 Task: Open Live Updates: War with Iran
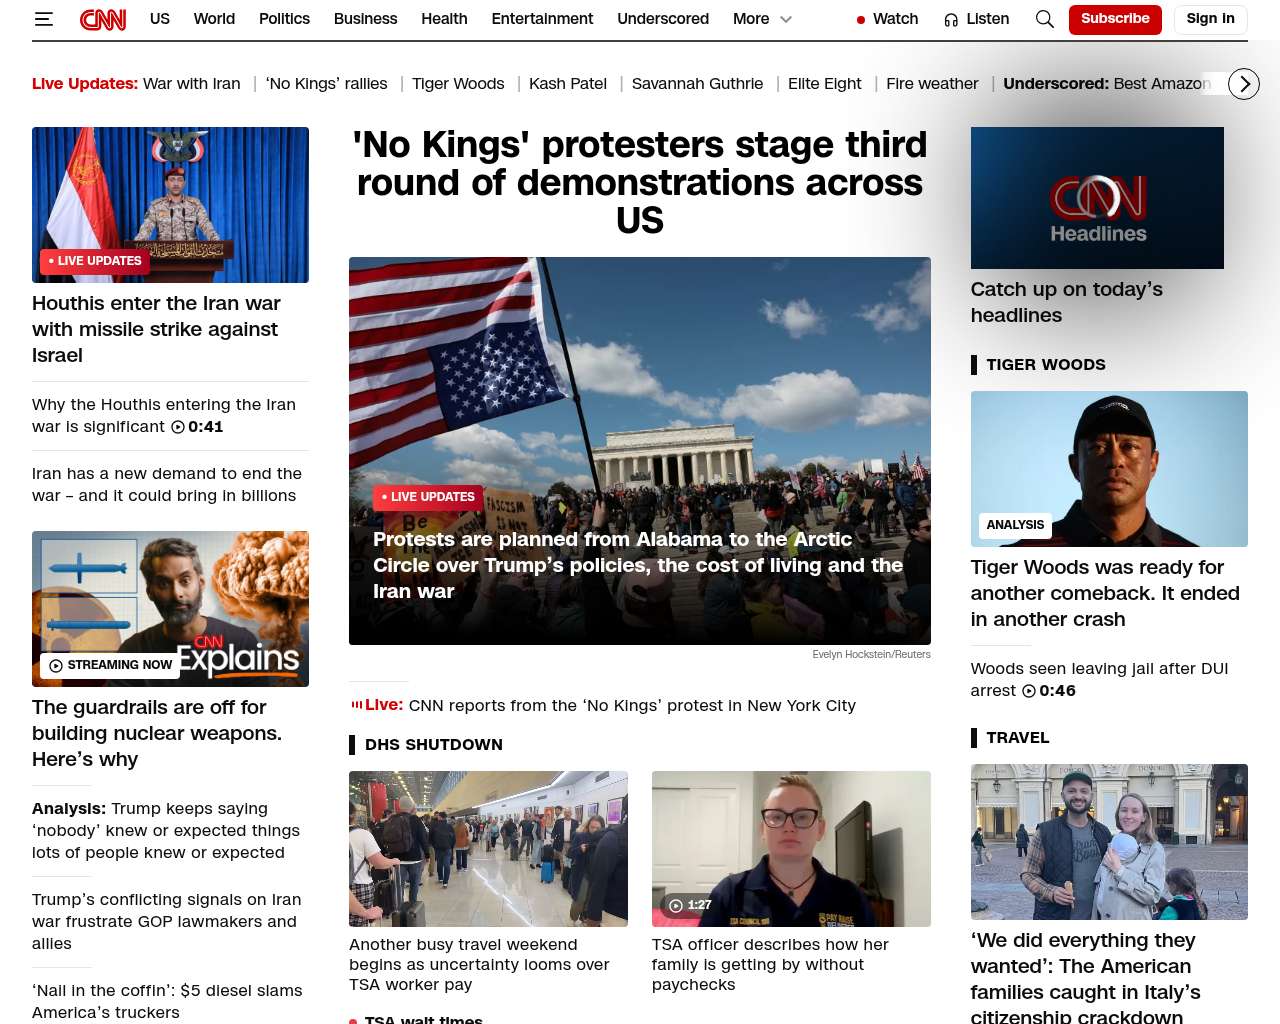(136, 84)
